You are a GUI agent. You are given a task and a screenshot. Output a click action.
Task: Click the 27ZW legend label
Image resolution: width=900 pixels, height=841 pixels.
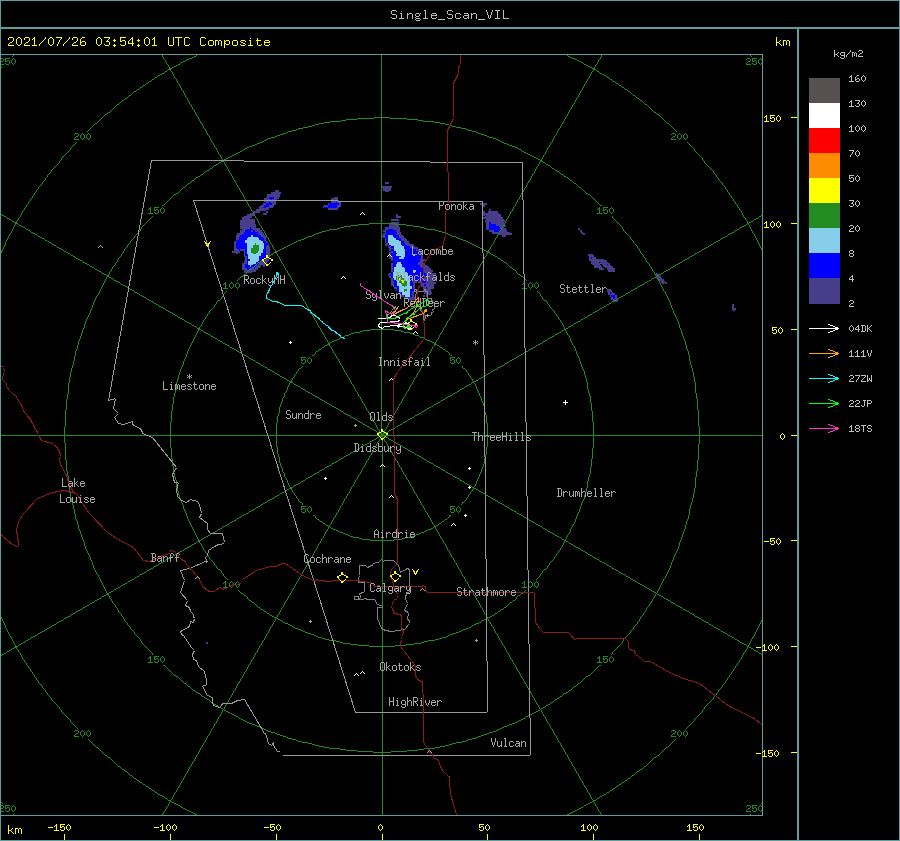coord(860,378)
